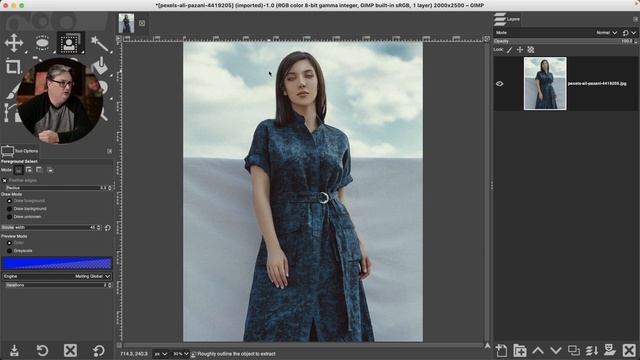Click the pexels-ali-pazani layer thumbnail
This screenshot has width=640, height=360.
point(545,83)
